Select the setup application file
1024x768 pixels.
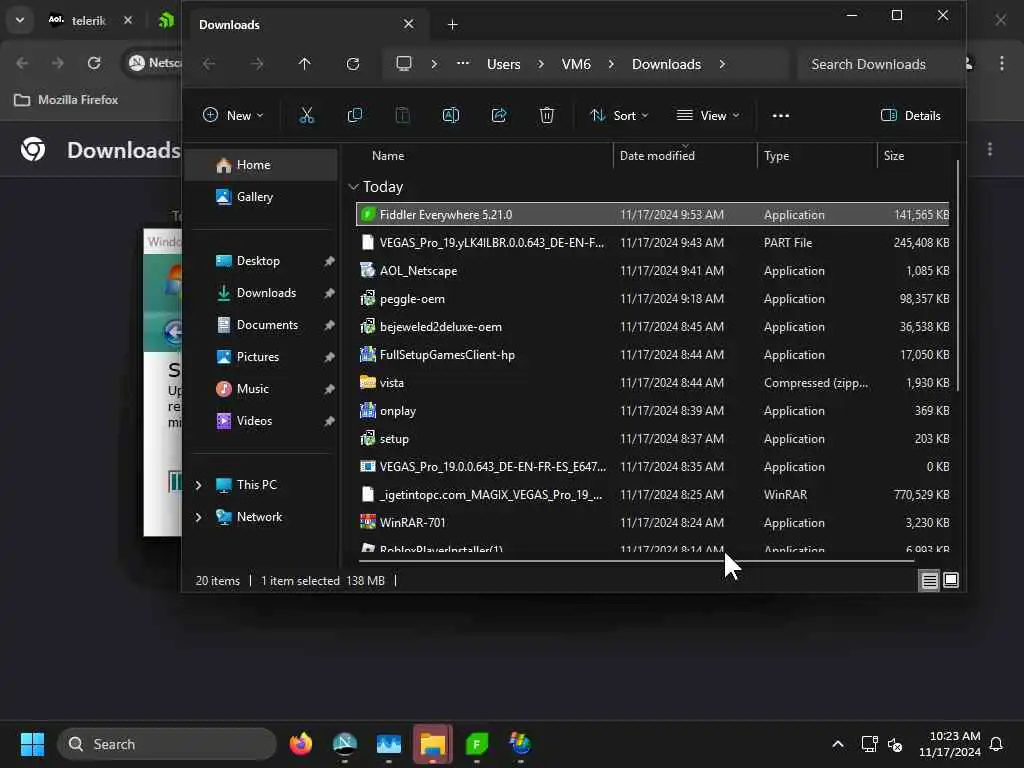tap(652, 439)
